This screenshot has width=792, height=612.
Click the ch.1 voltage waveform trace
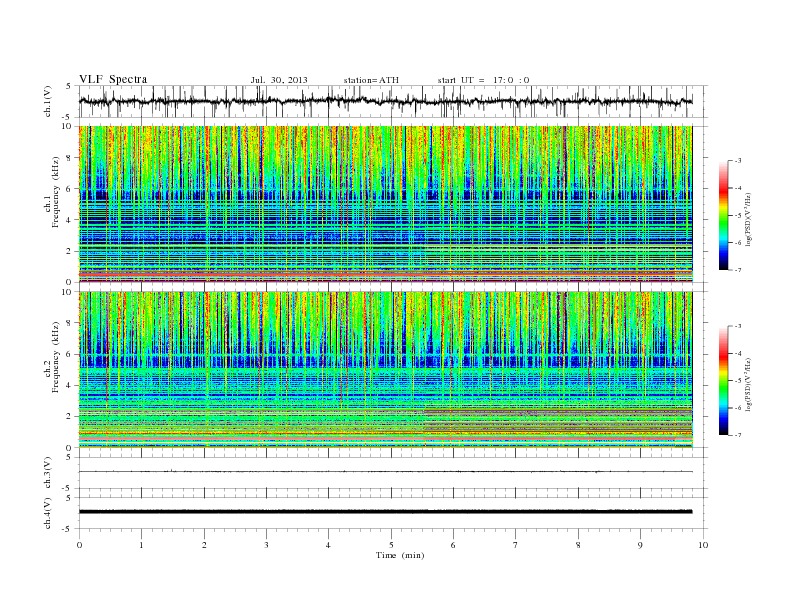pyautogui.click(x=385, y=101)
